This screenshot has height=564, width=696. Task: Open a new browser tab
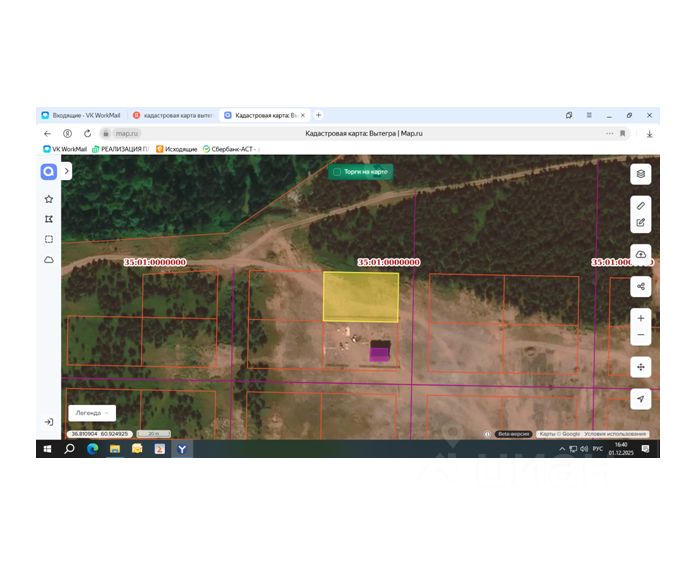[318, 115]
